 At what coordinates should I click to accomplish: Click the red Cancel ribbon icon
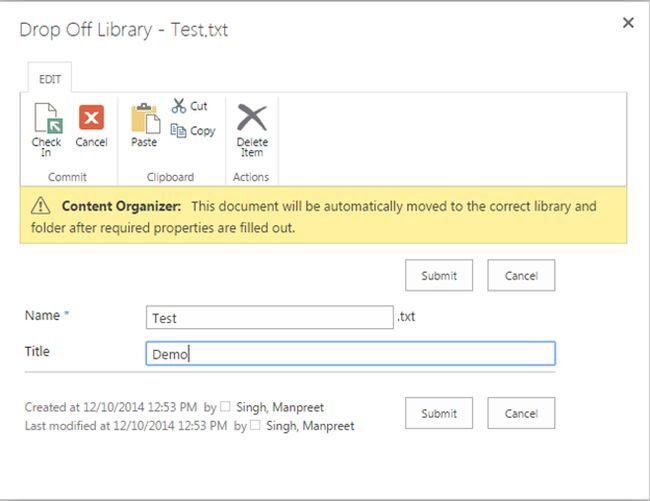pyautogui.click(x=91, y=118)
